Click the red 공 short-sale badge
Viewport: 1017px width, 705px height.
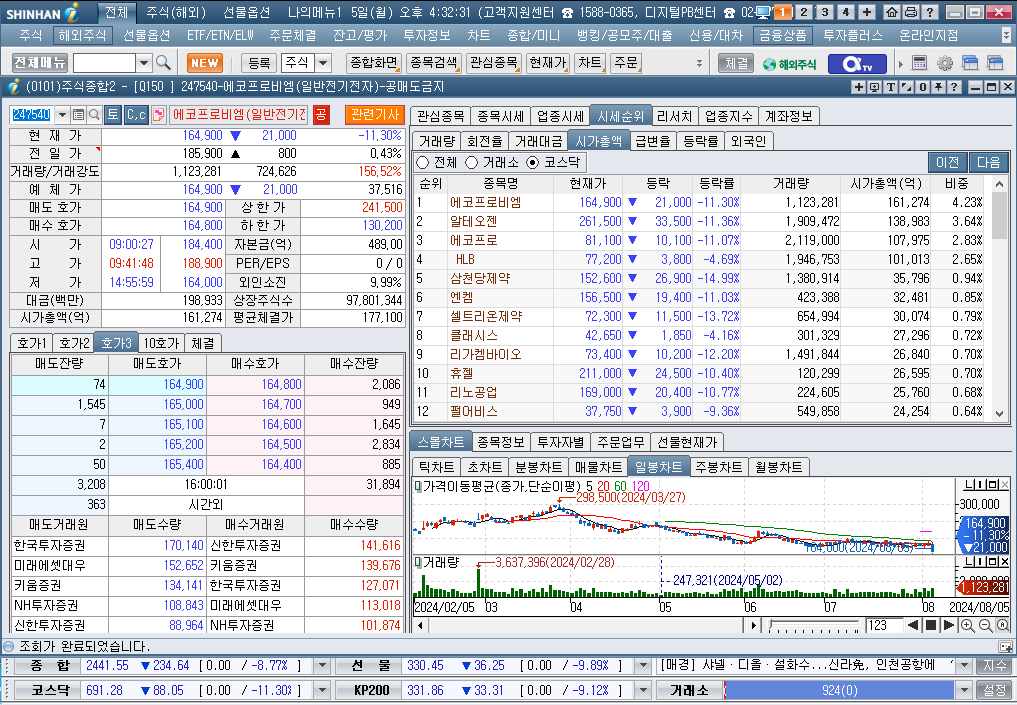320,115
